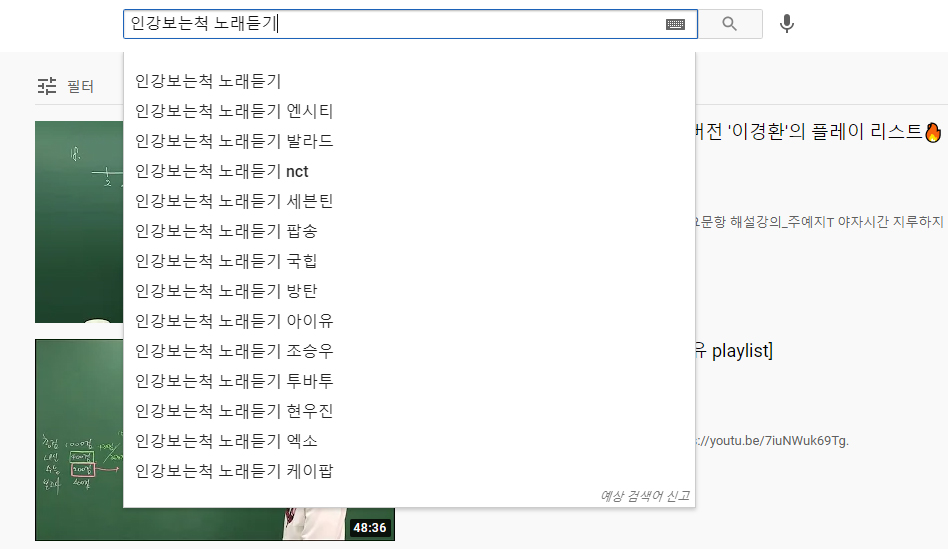Choose suggestion 인강보는척 노래듣기 엔시티
948x549 pixels.
pyautogui.click(x=409, y=111)
